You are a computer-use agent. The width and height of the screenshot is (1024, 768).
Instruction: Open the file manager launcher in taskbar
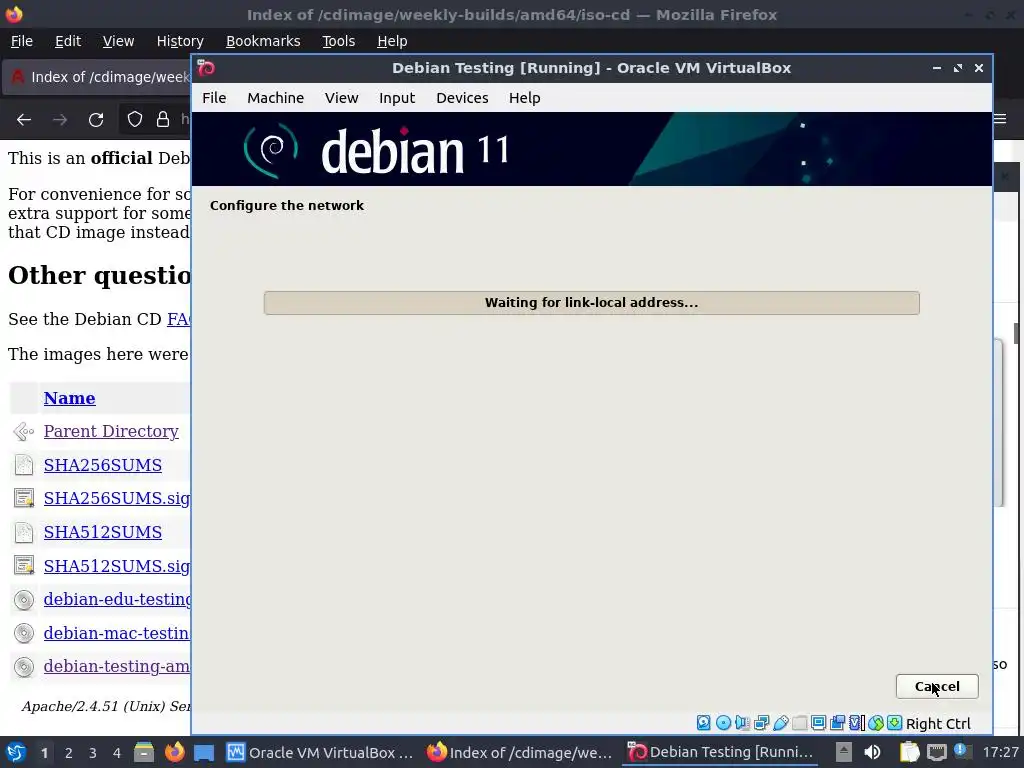(144, 752)
